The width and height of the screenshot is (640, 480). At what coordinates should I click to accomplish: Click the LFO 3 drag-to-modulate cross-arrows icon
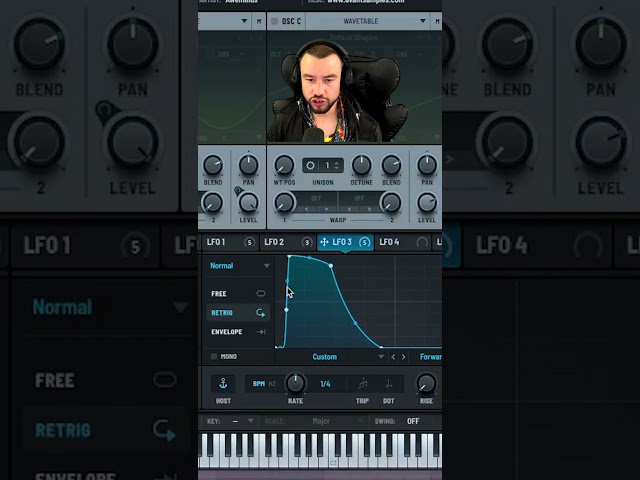[324, 242]
